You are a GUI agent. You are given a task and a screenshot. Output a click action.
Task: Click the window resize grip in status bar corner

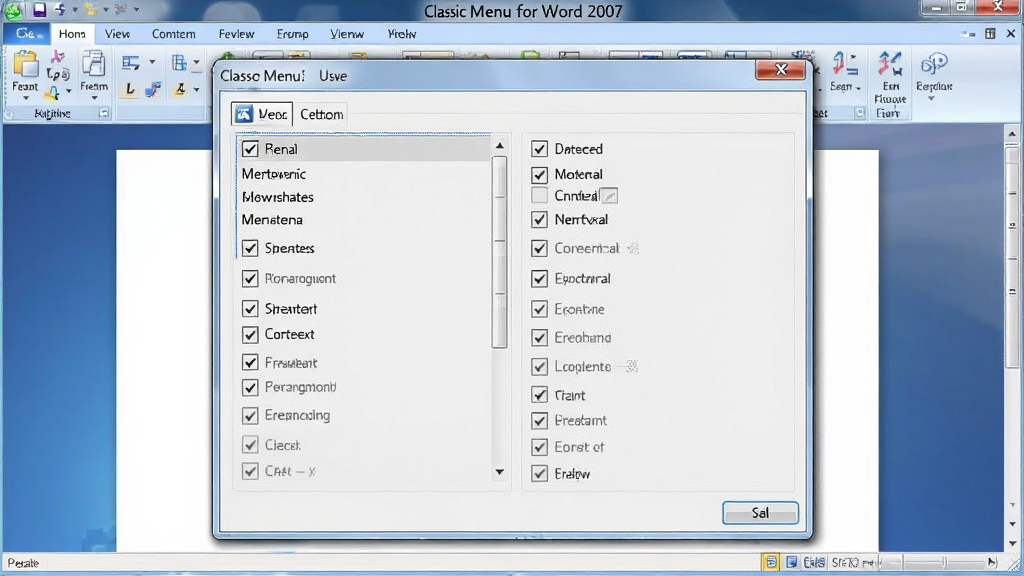1015,564
